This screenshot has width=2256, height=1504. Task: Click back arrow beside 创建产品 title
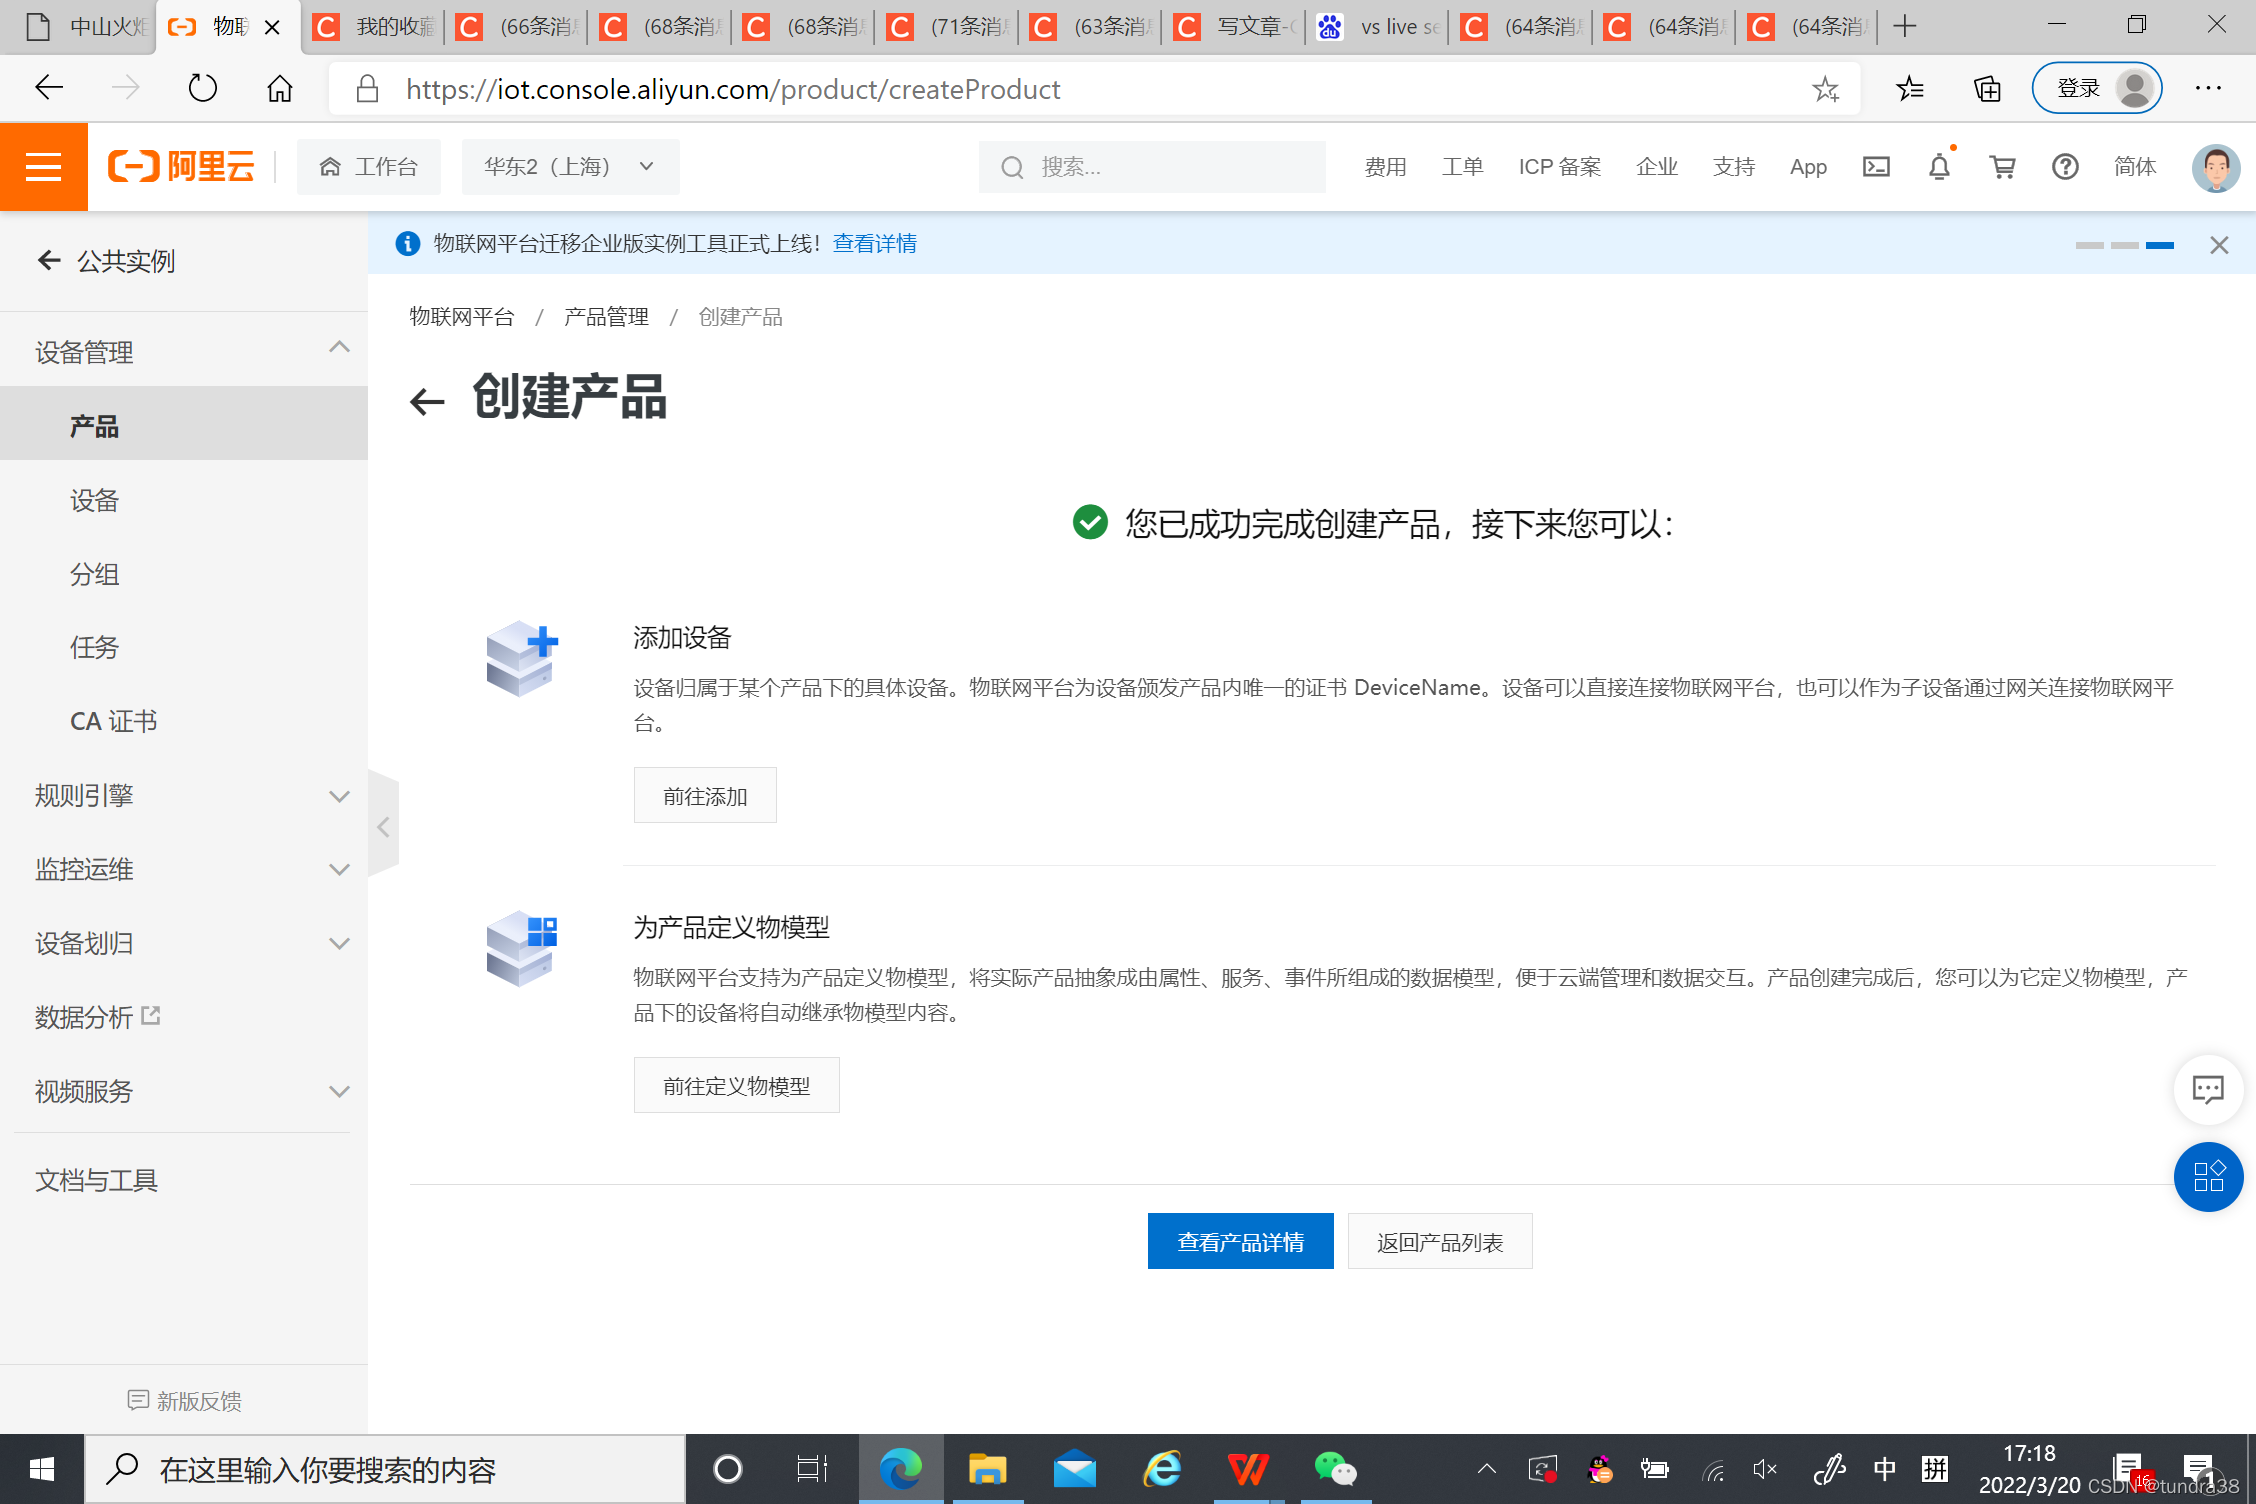(427, 401)
